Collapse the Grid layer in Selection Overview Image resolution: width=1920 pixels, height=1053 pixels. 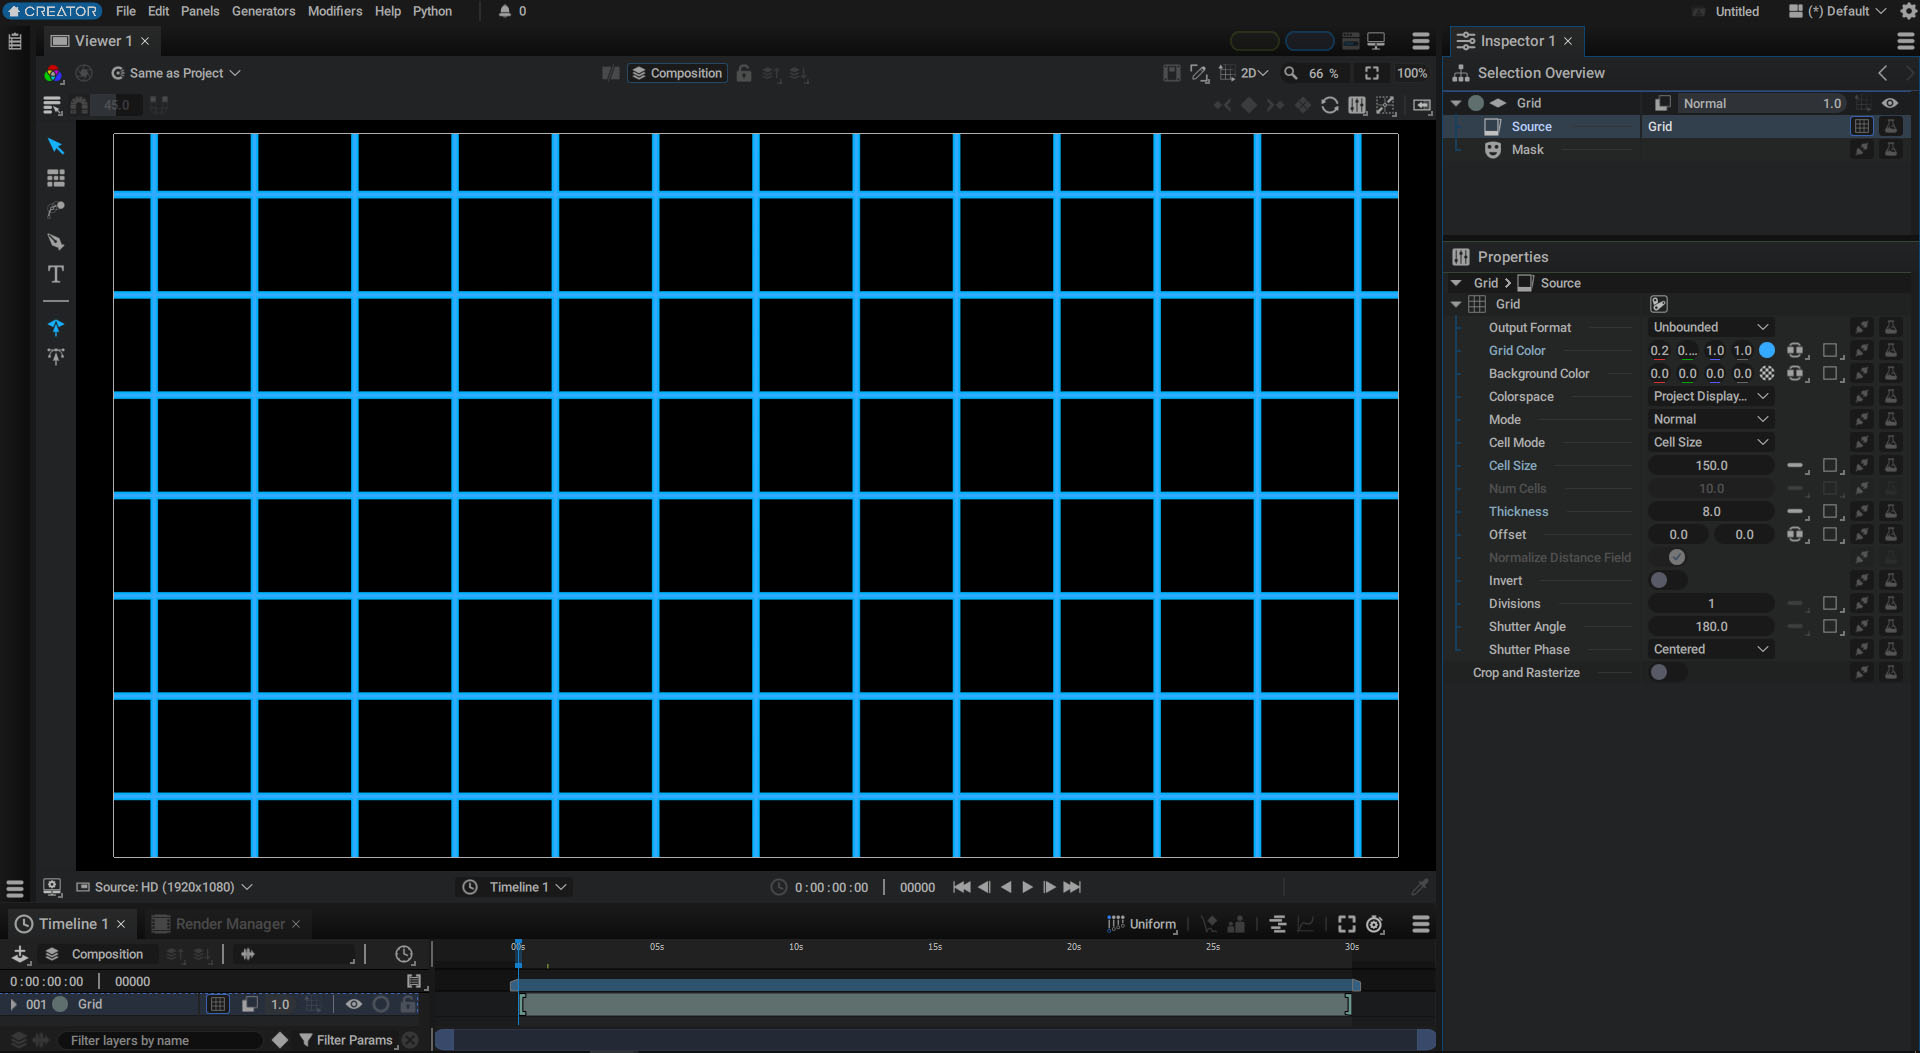point(1456,103)
